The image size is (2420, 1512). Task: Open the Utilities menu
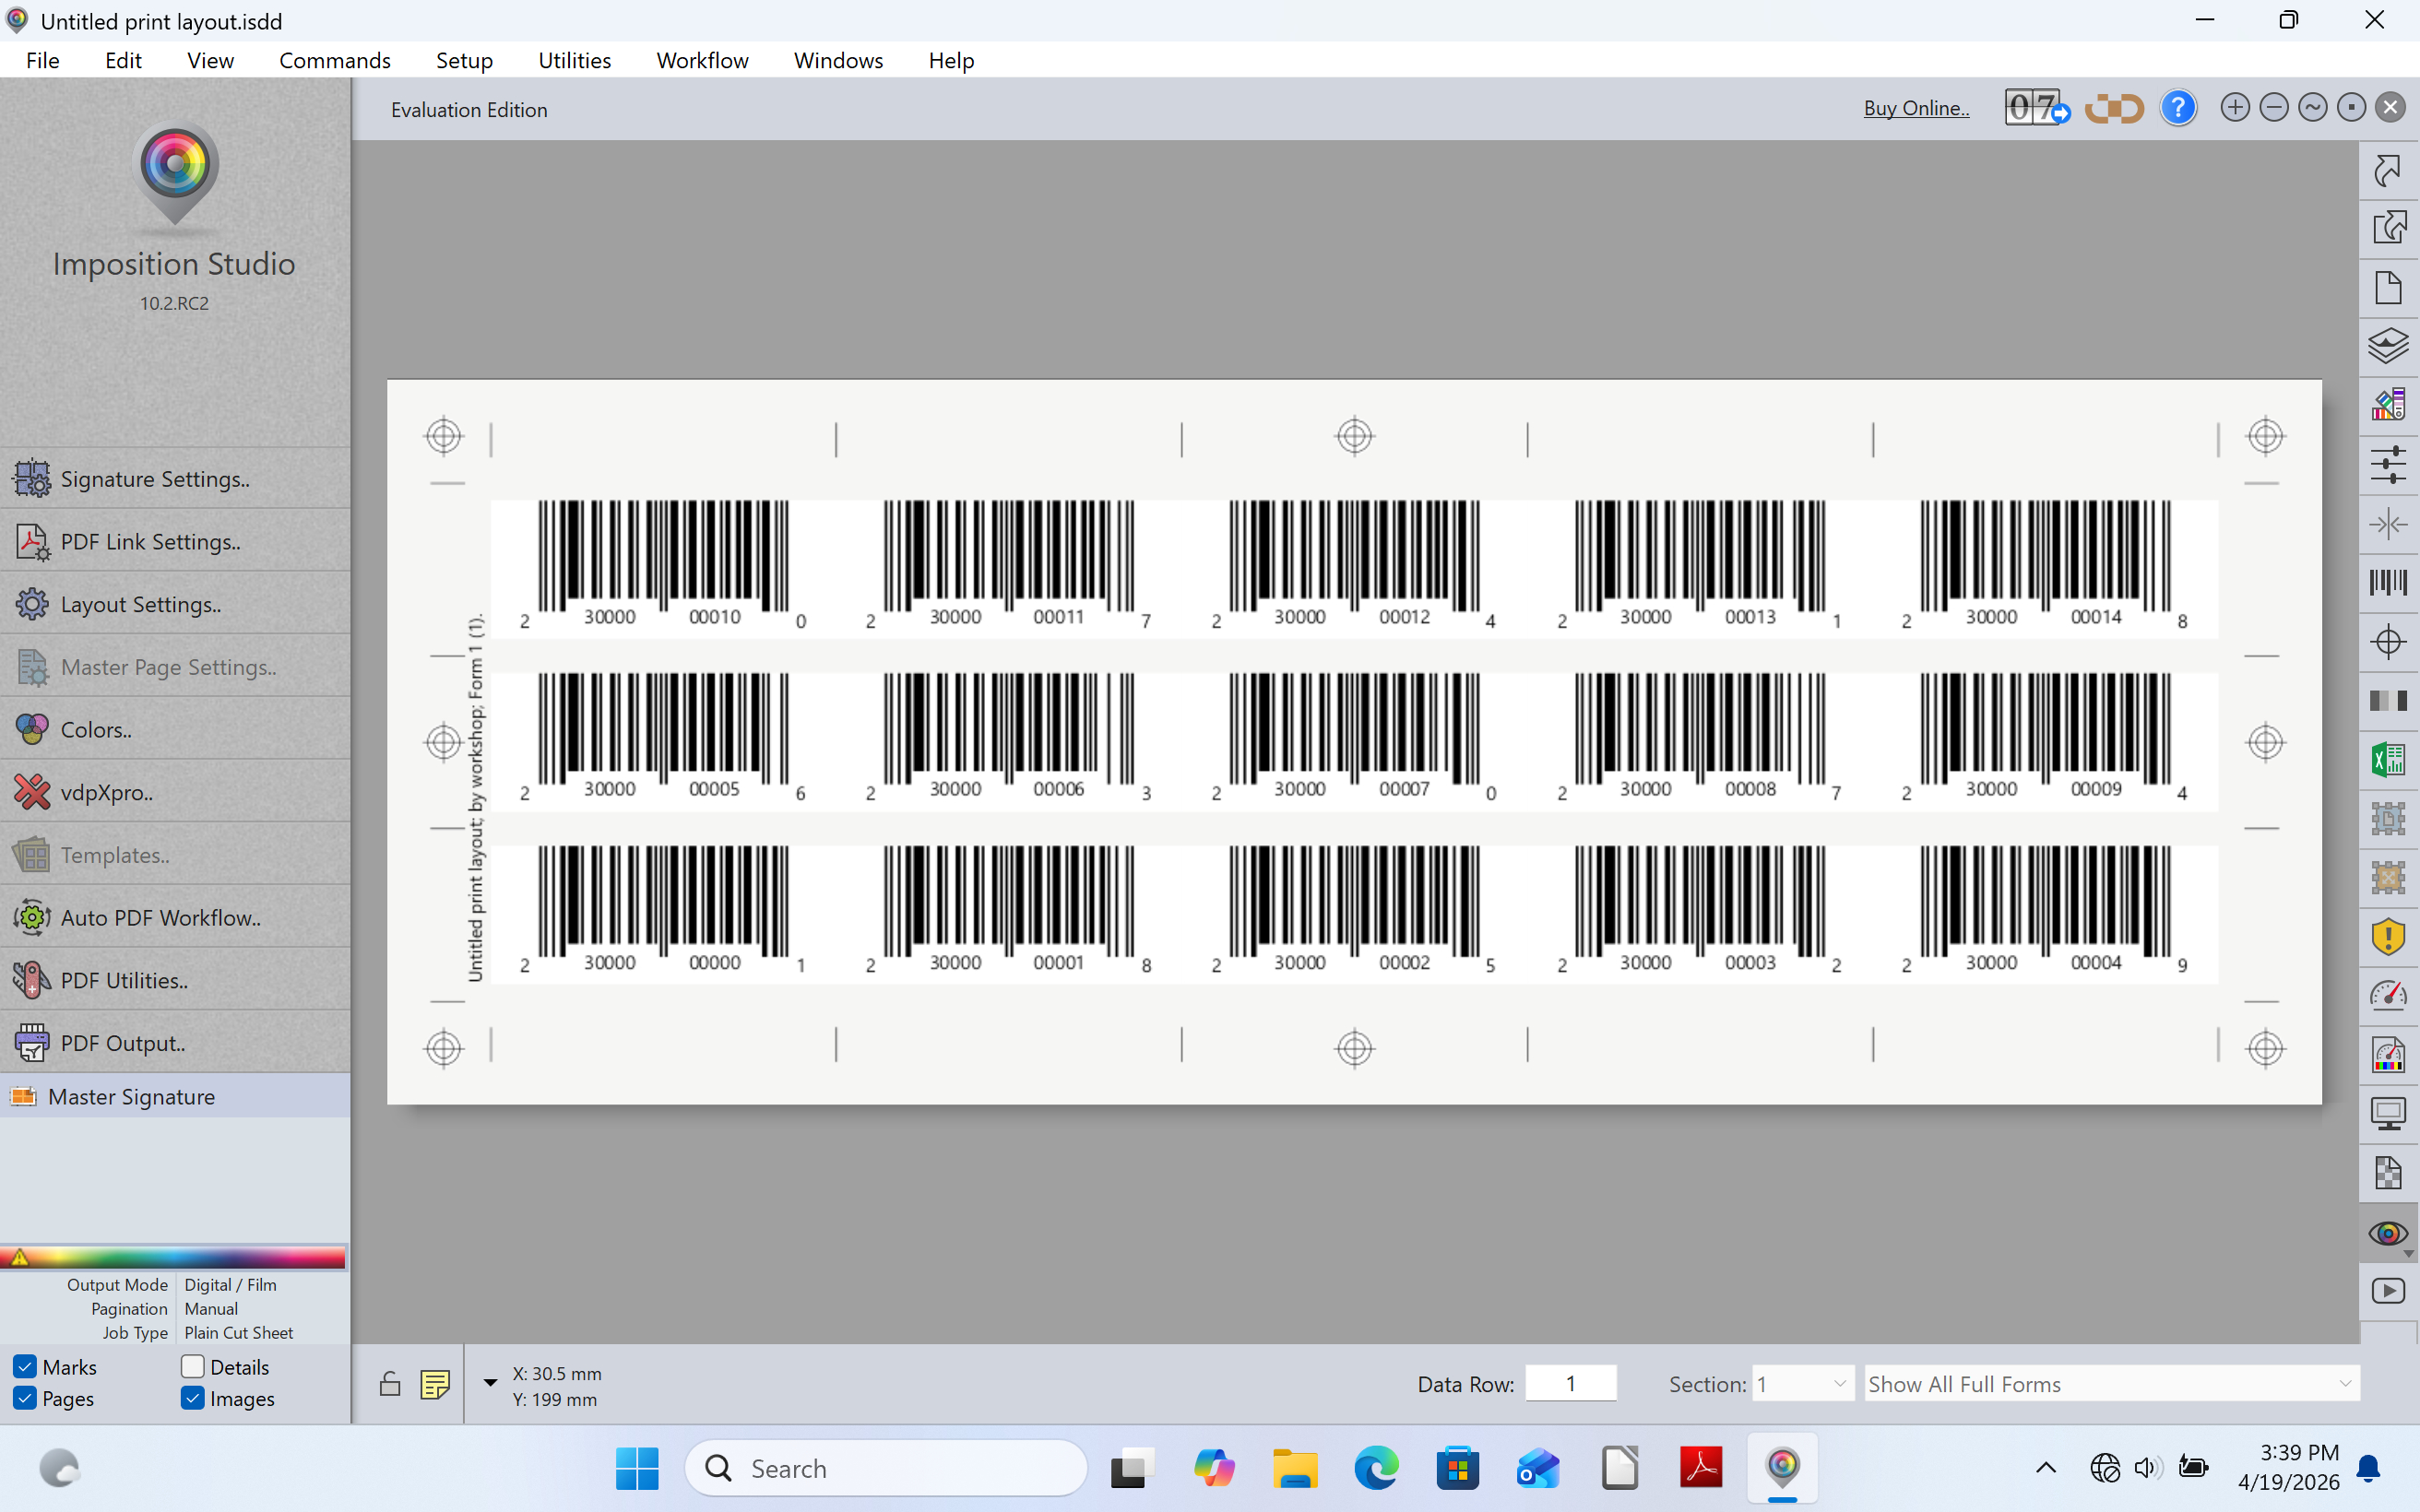pos(574,60)
